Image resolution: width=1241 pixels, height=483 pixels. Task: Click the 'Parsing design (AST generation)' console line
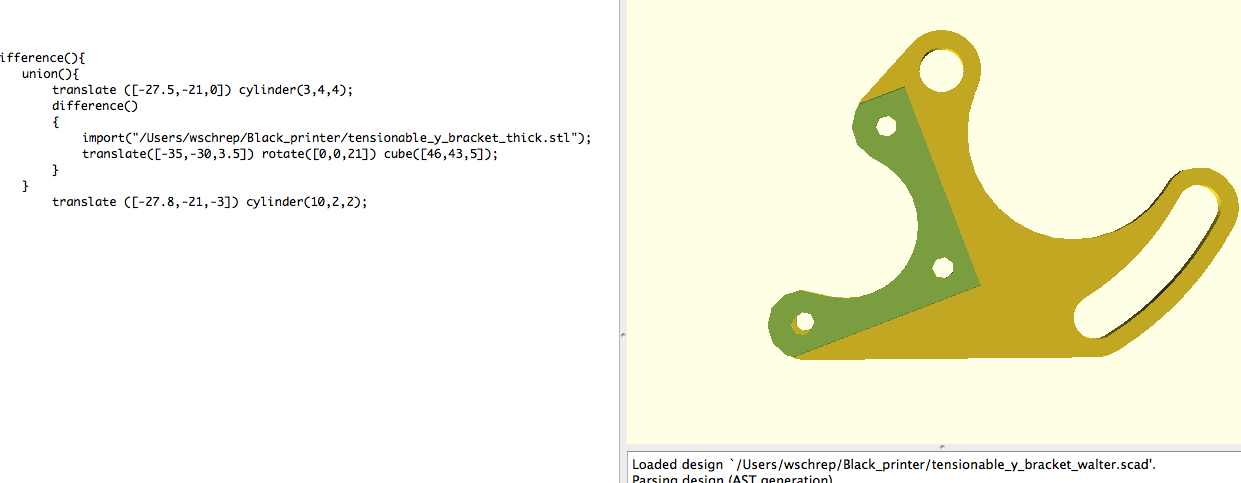[731, 479]
